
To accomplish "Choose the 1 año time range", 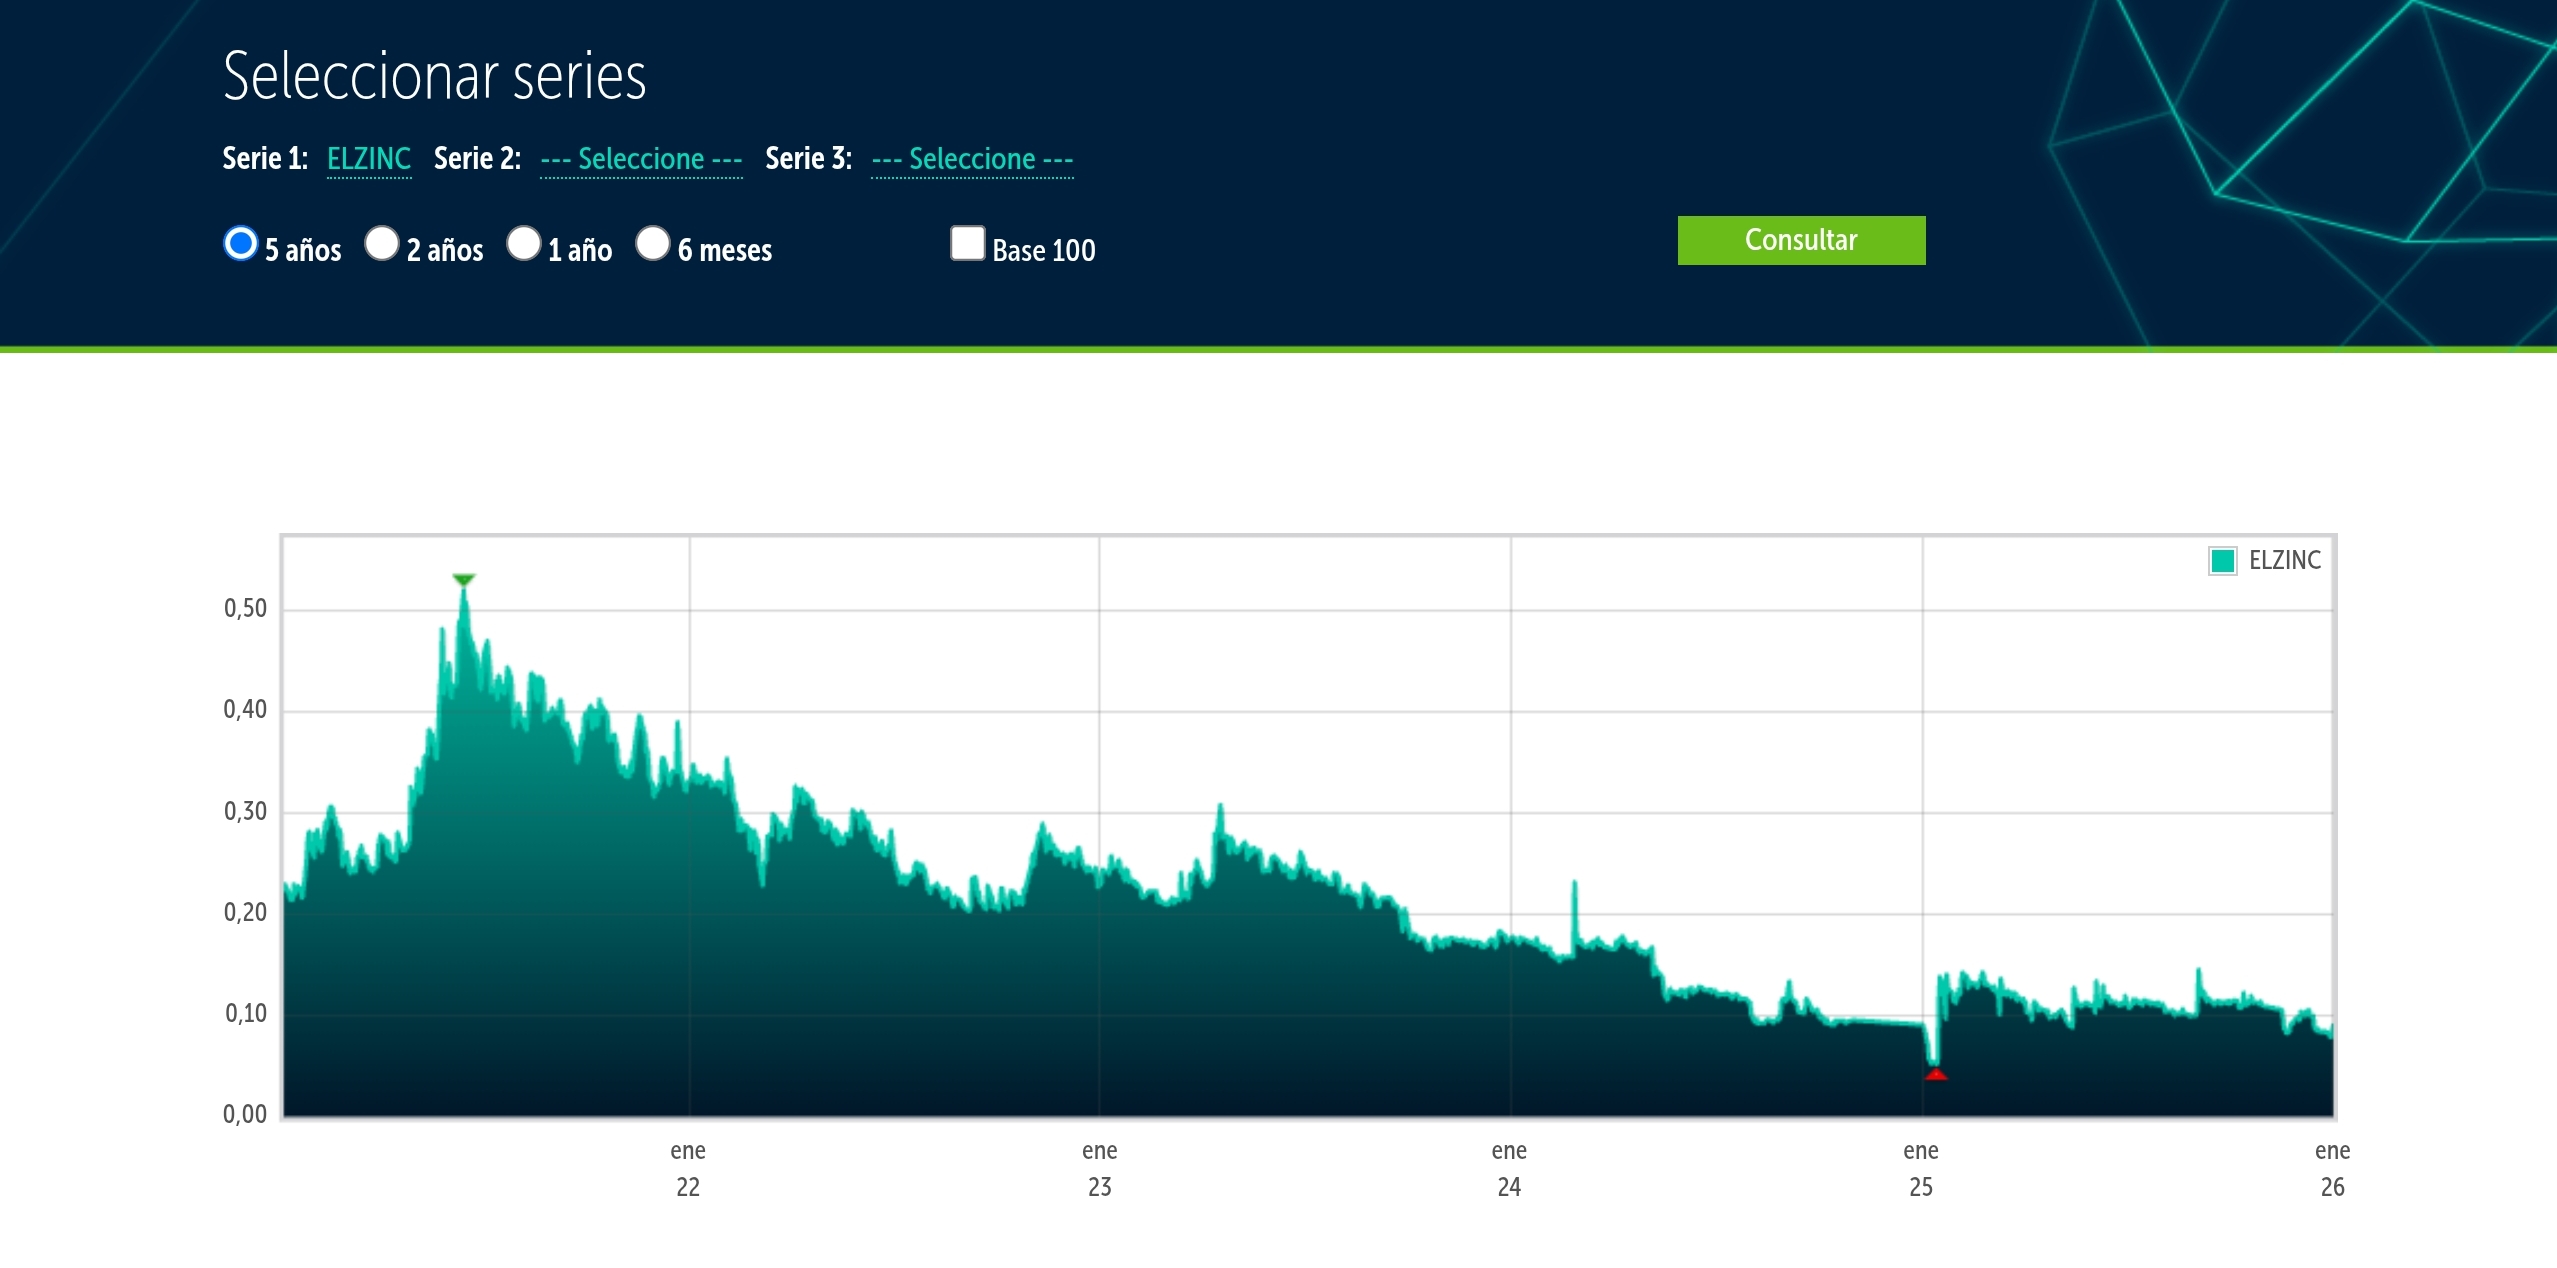I will click(x=523, y=243).
